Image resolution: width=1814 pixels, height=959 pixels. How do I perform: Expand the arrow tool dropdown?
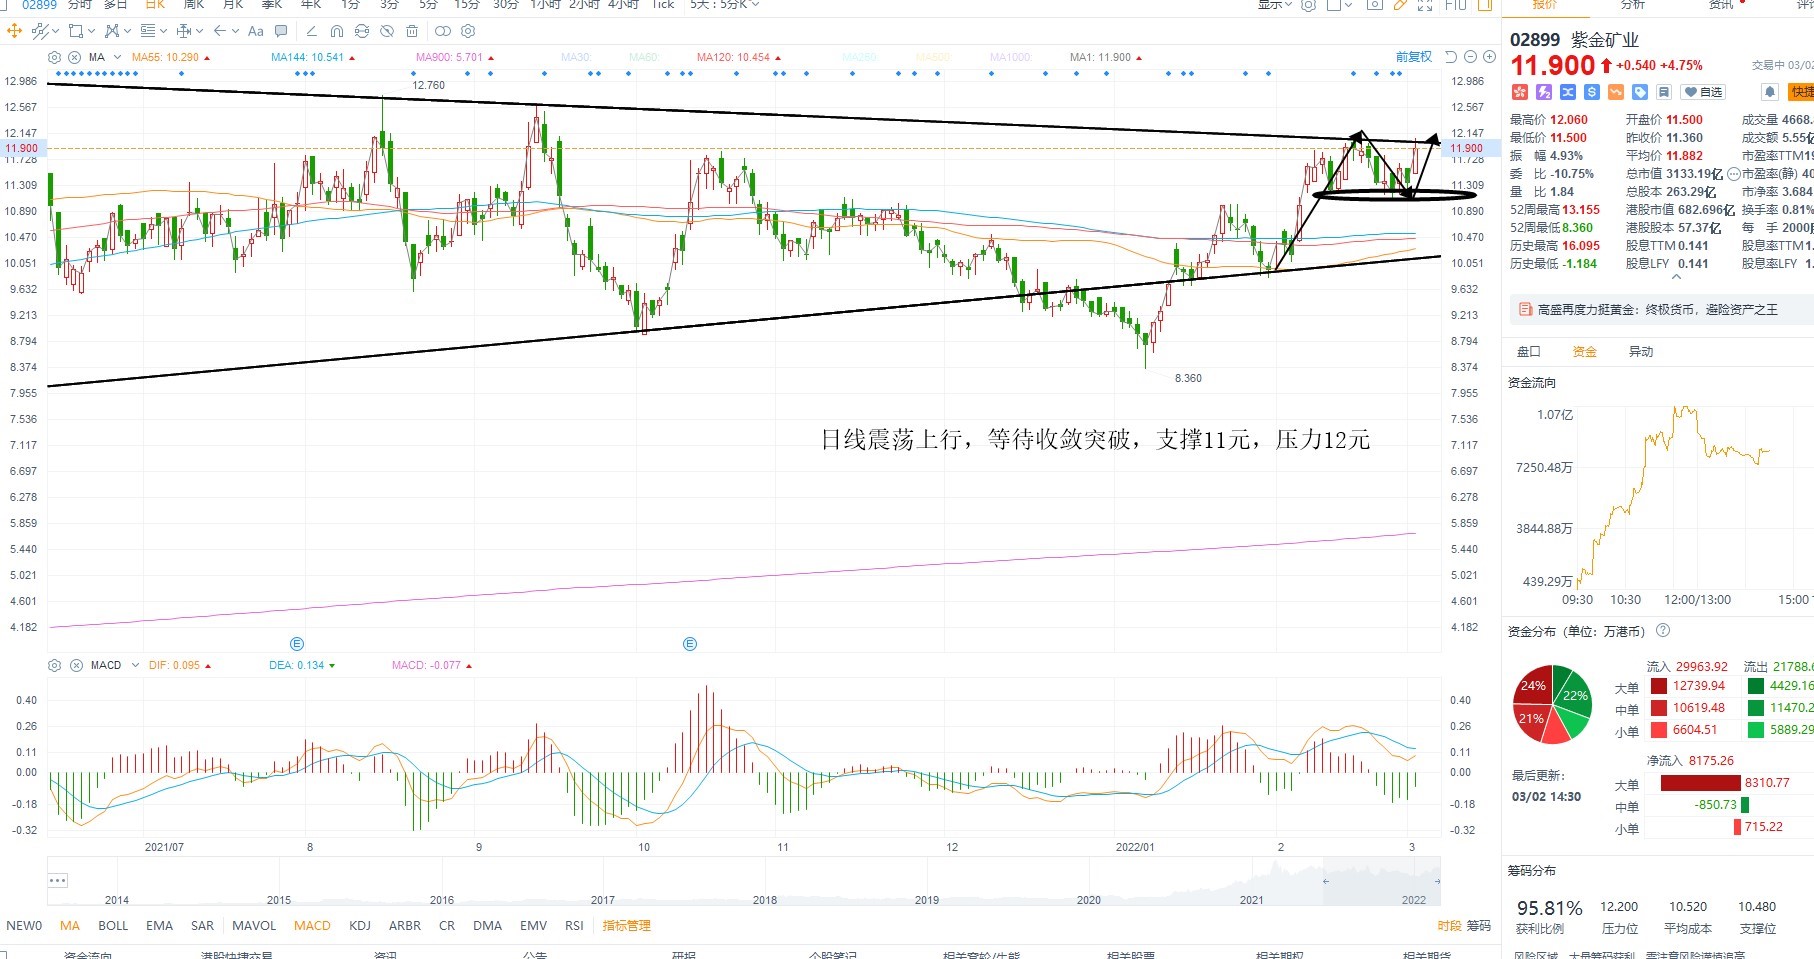pos(235,31)
